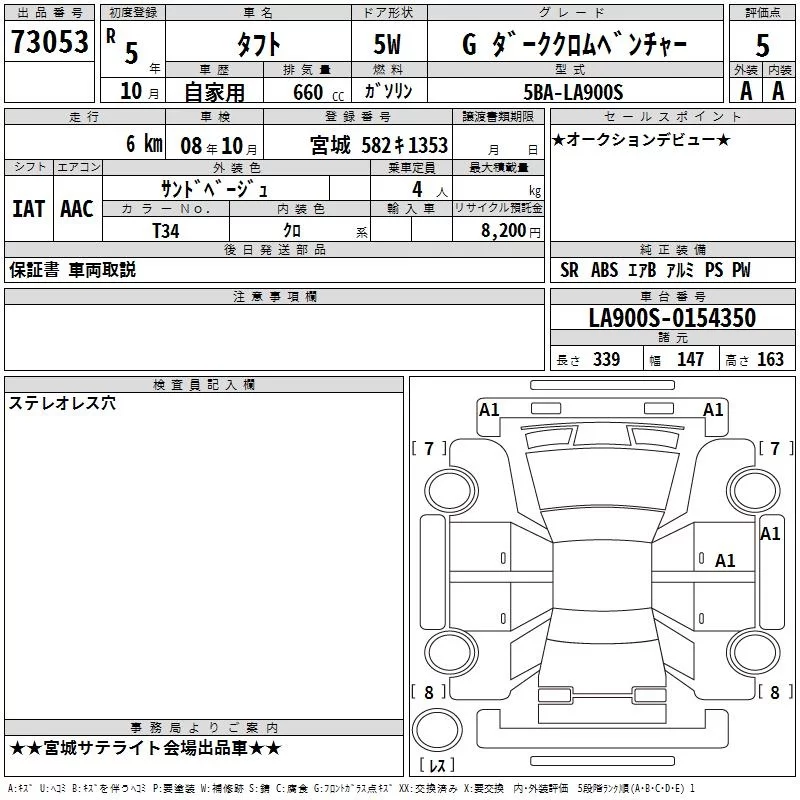
Task: Click the door type 5W
Action: (x=387, y=44)
